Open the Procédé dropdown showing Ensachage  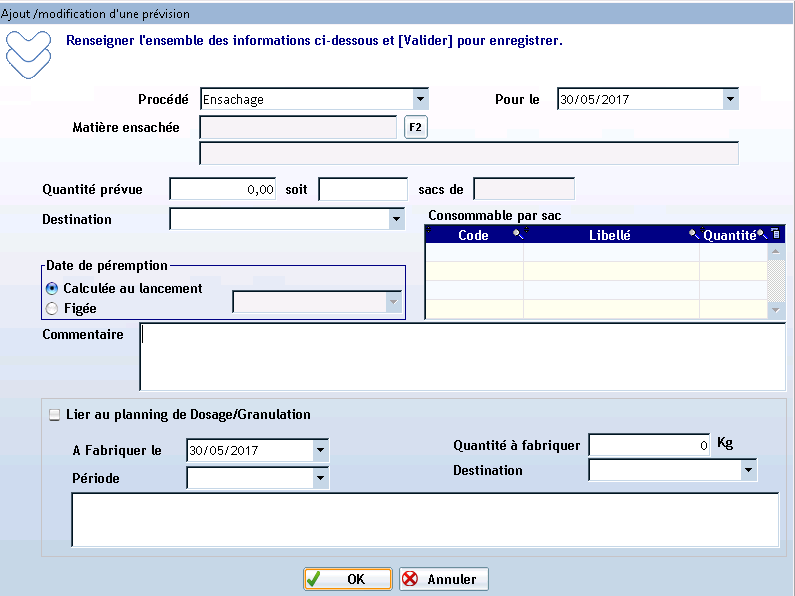tap(420, 99)
